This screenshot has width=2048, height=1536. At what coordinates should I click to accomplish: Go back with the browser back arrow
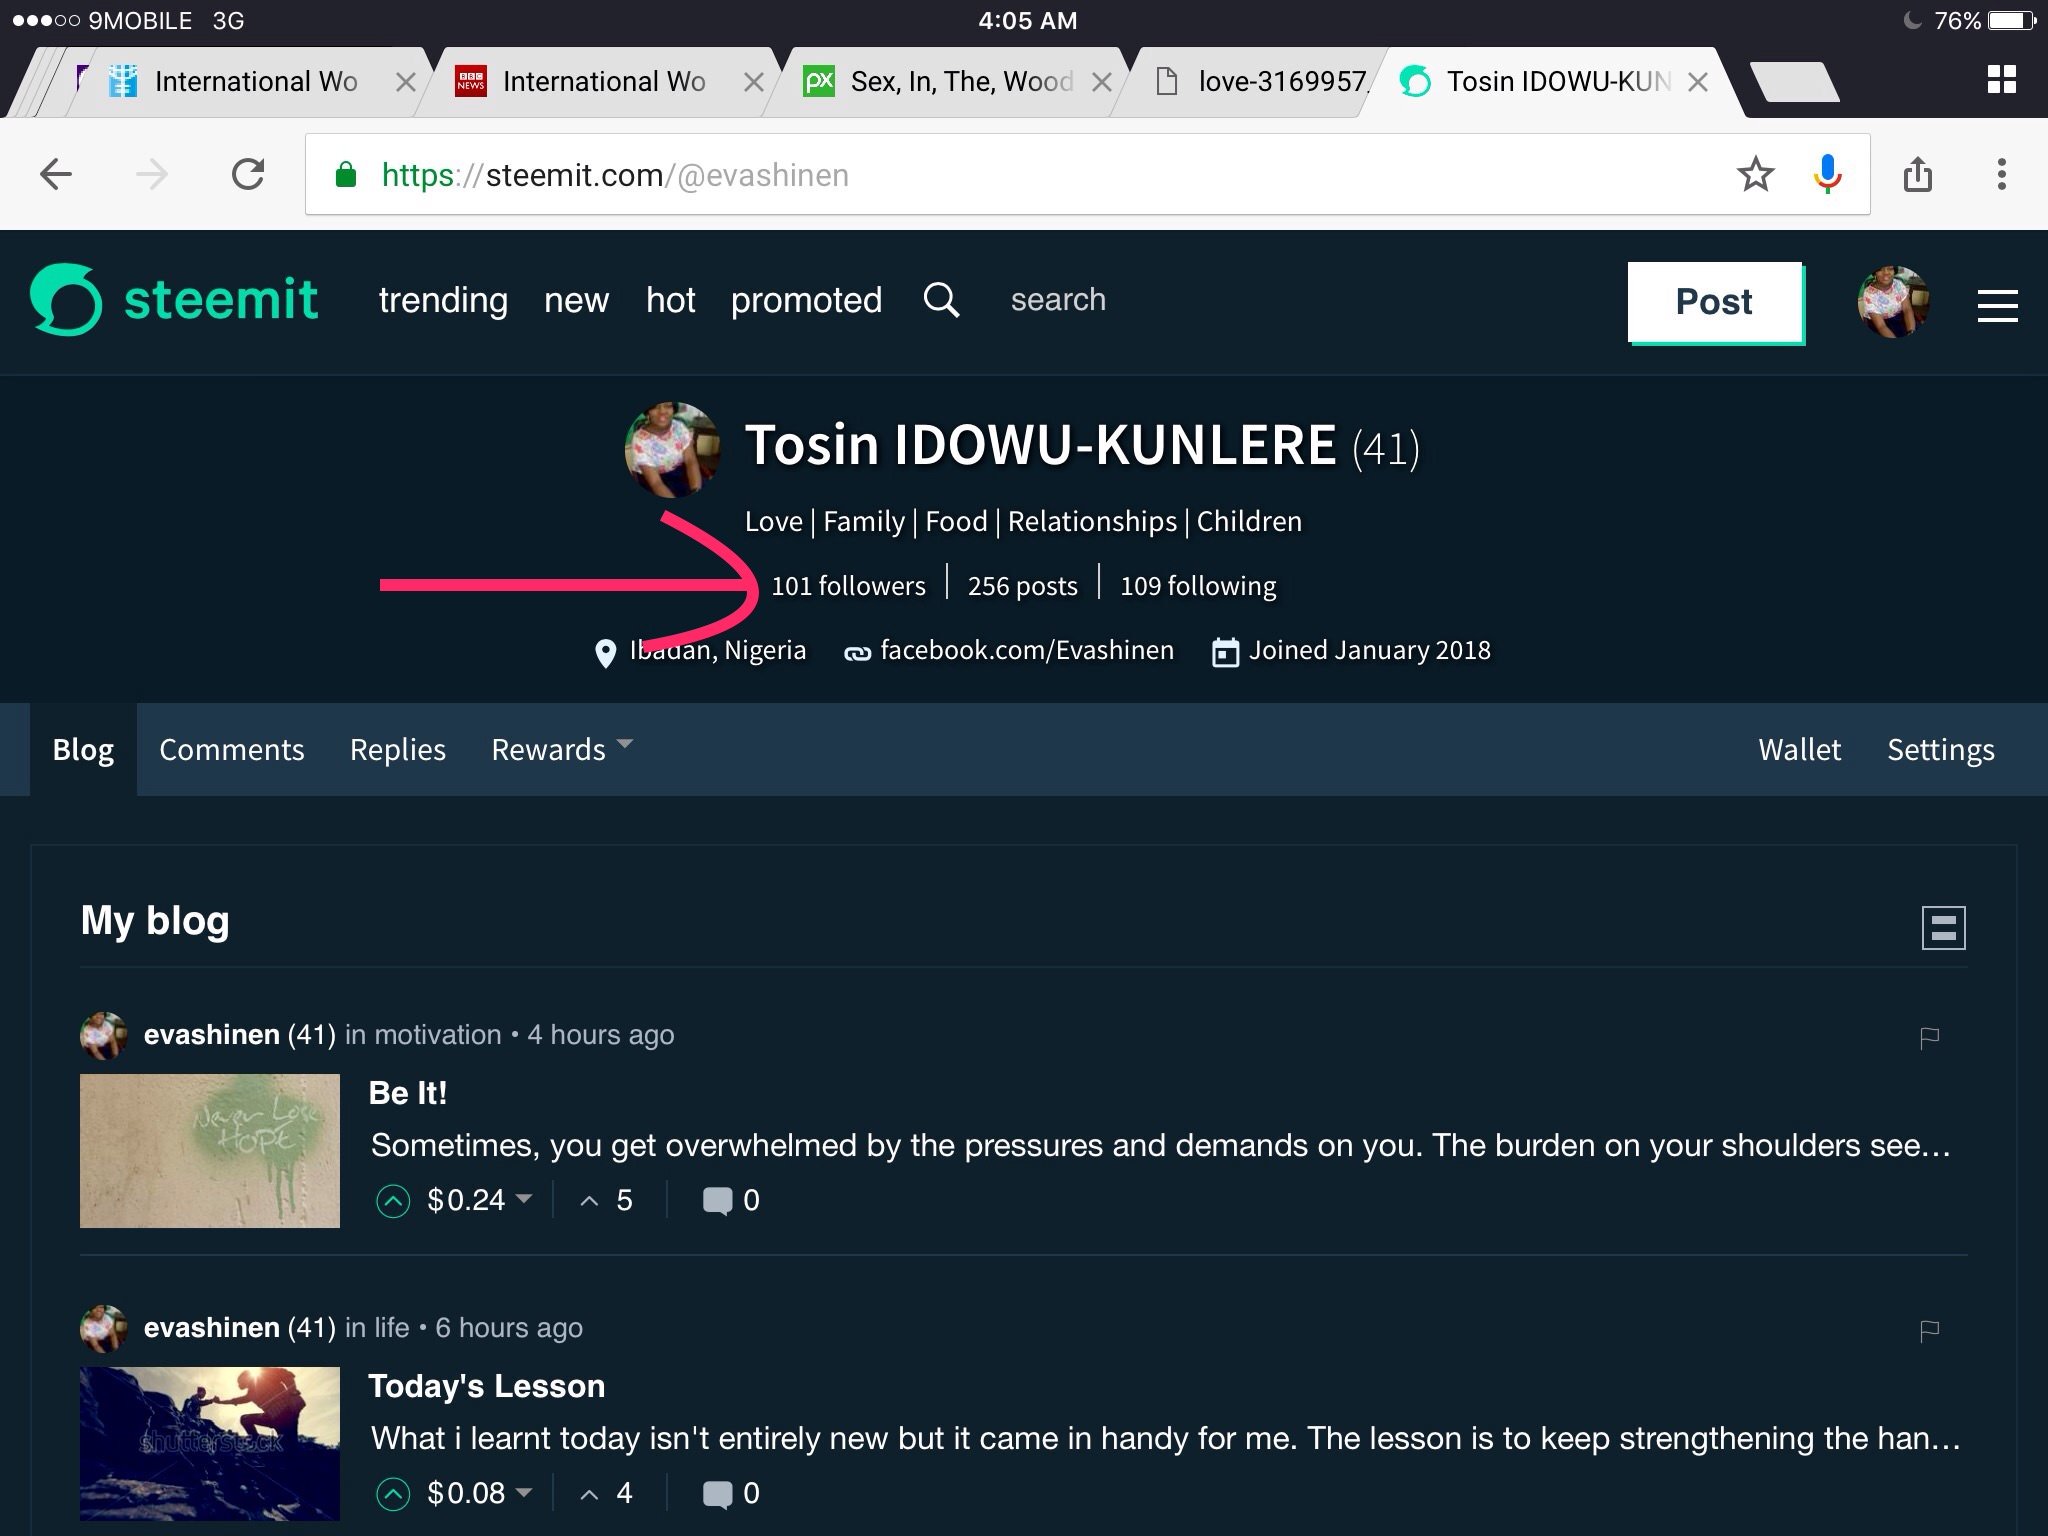pyautogui.click(x=56, y=175)
